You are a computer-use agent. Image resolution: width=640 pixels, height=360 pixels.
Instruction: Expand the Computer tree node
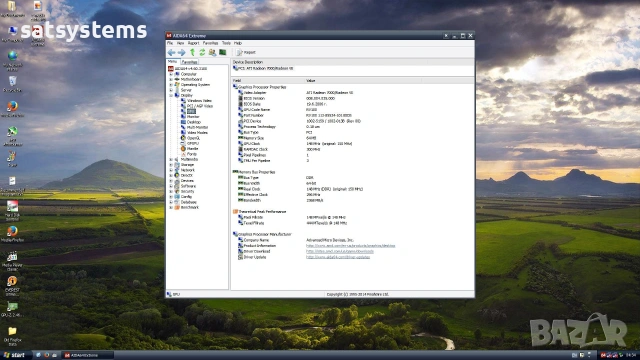pyautogui.click(x=171, y=74)
